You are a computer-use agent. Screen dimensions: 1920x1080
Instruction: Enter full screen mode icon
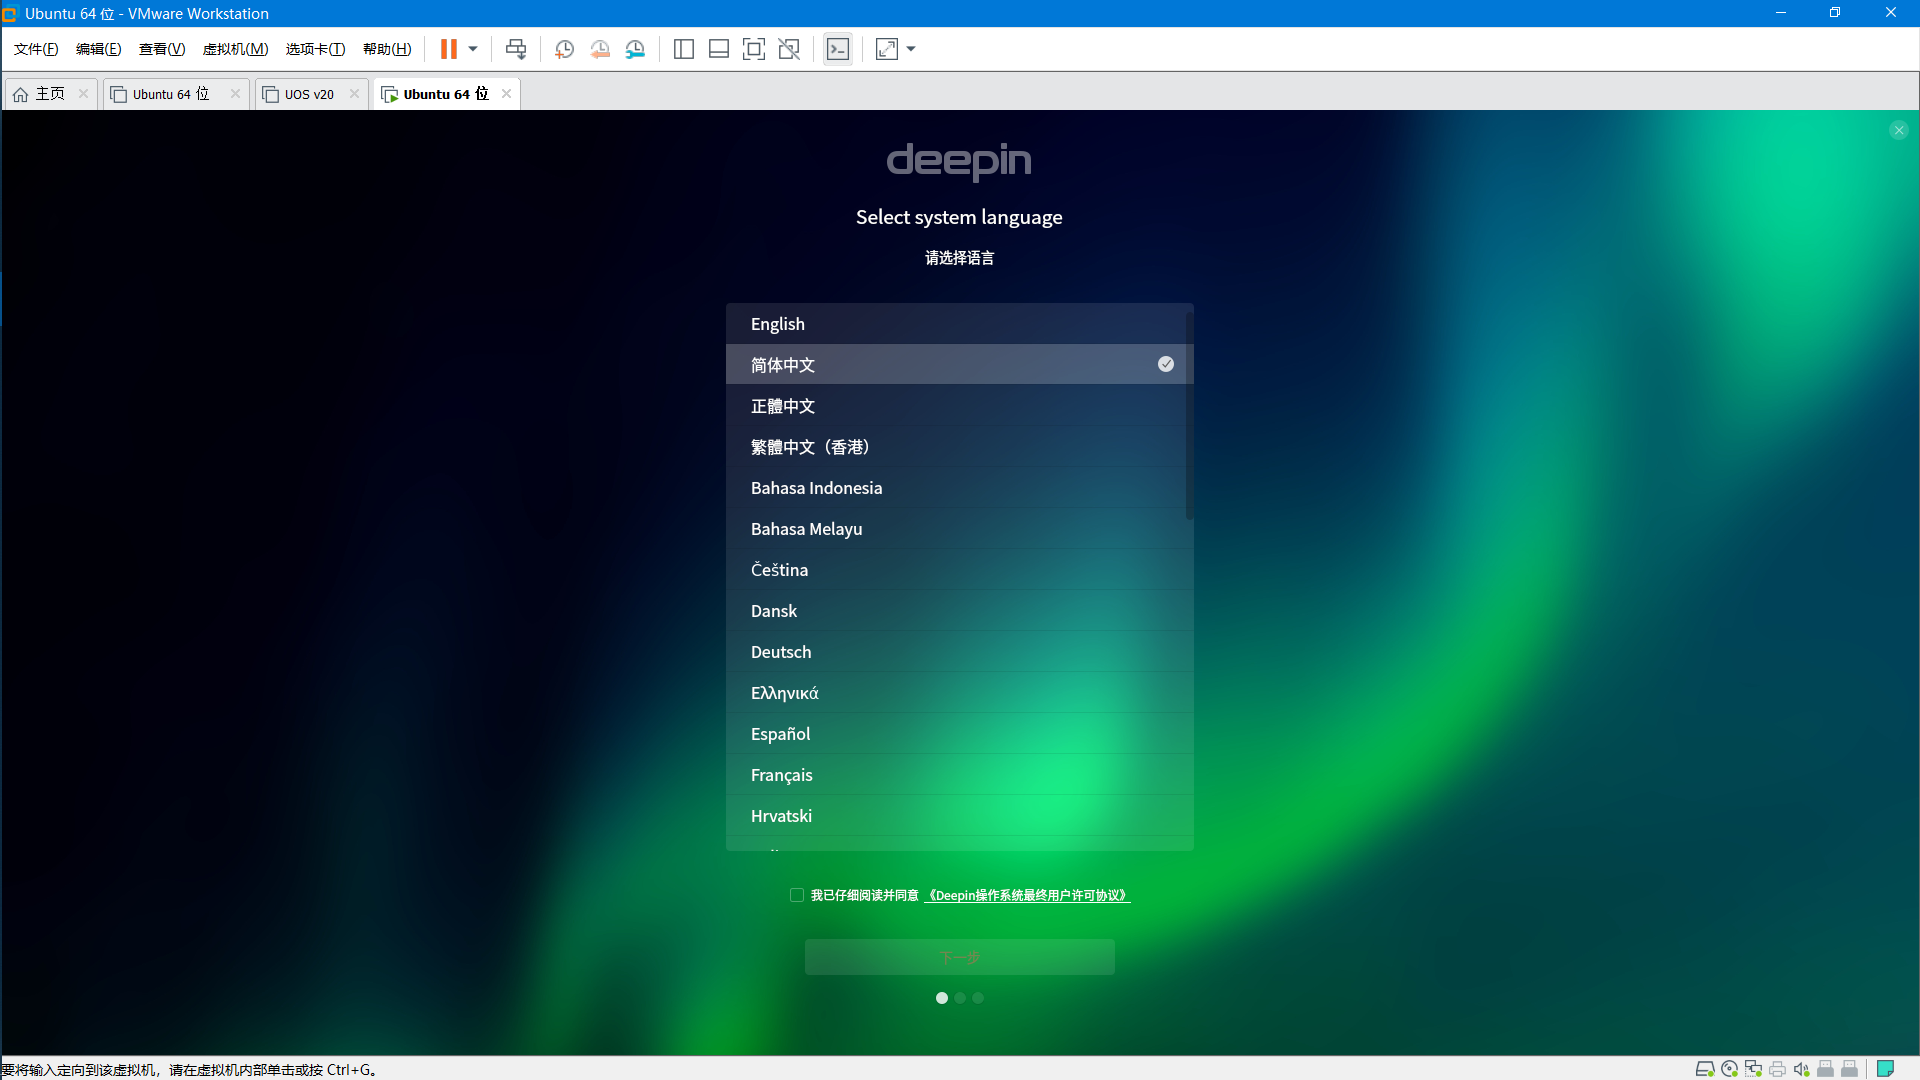(x=754, y=49)
